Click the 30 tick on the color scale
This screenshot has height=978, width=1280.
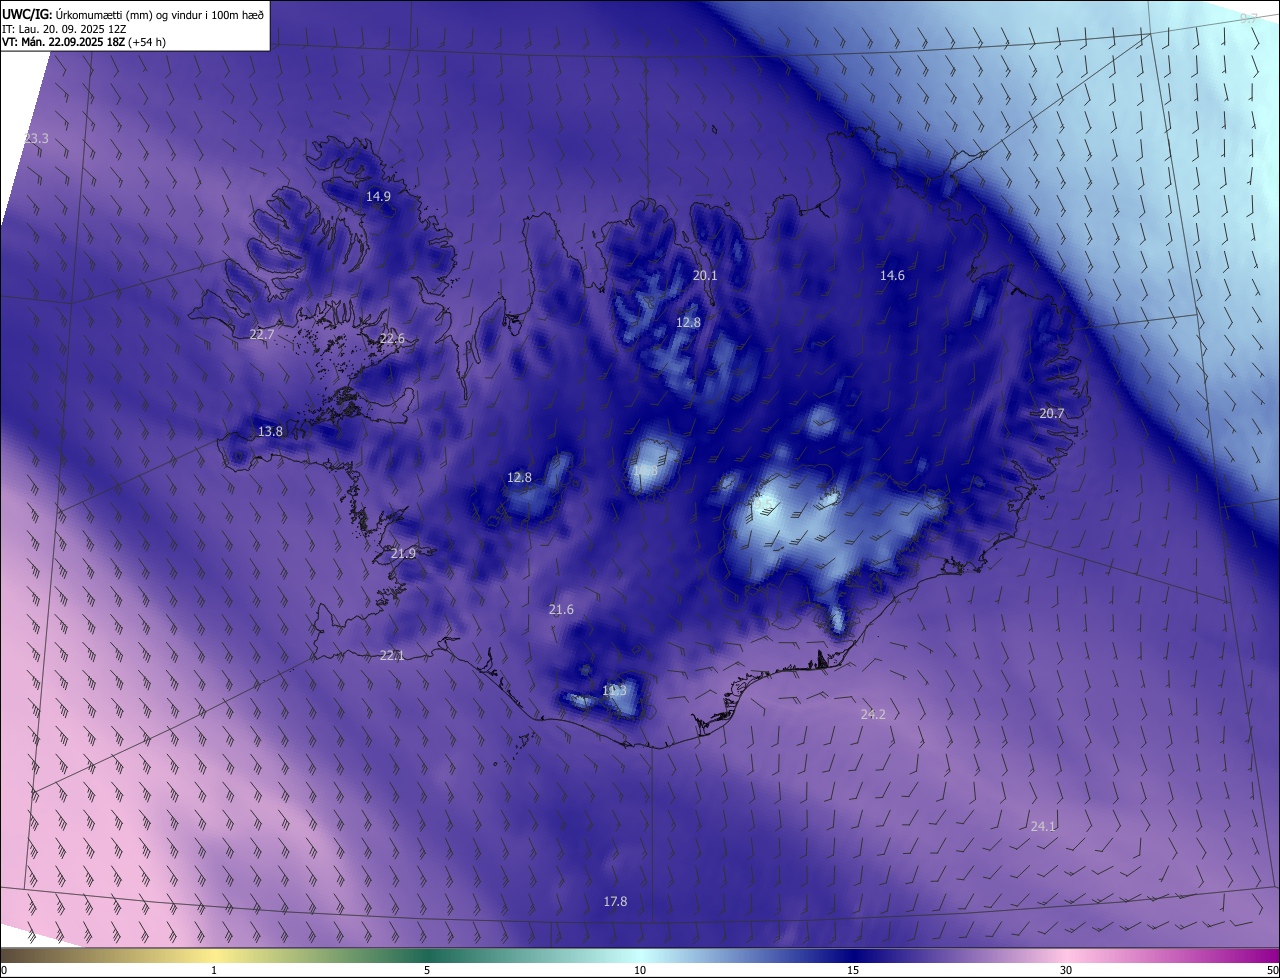(x=1066, y=970)
